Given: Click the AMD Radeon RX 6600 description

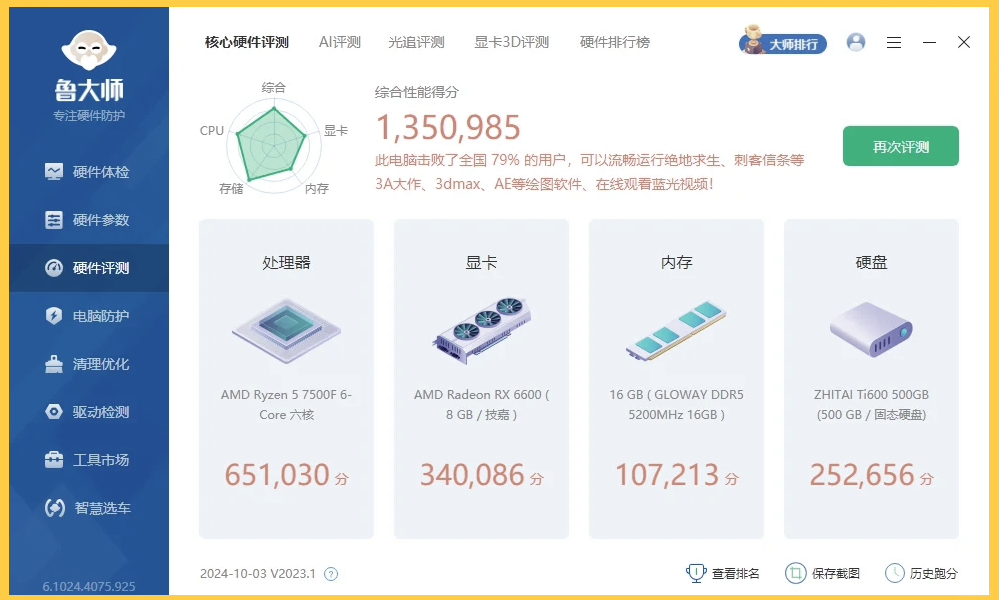Looking at the screenshot, I should click(x=481, y=404).
